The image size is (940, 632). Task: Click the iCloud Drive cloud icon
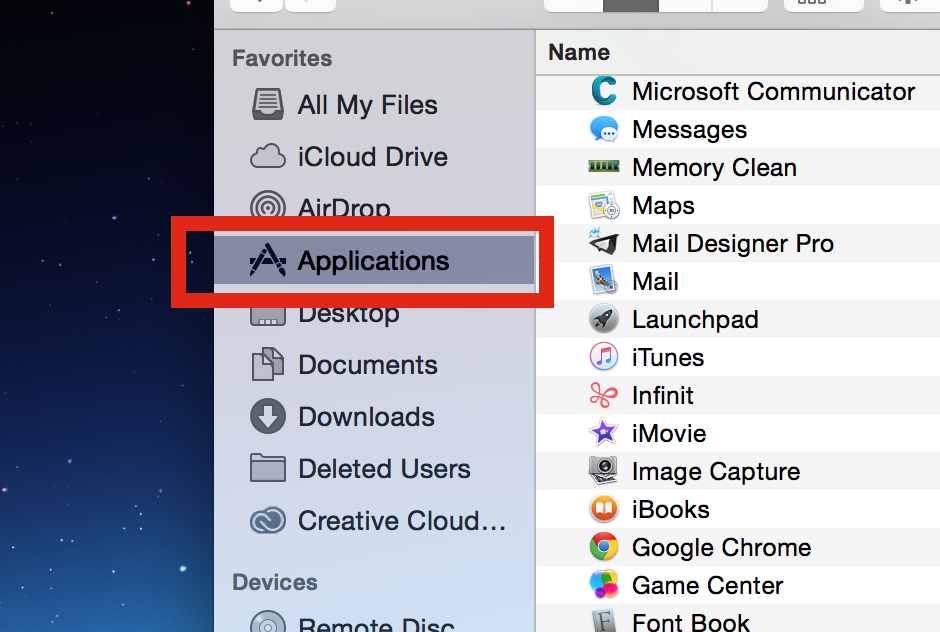(x=267, y=157)
